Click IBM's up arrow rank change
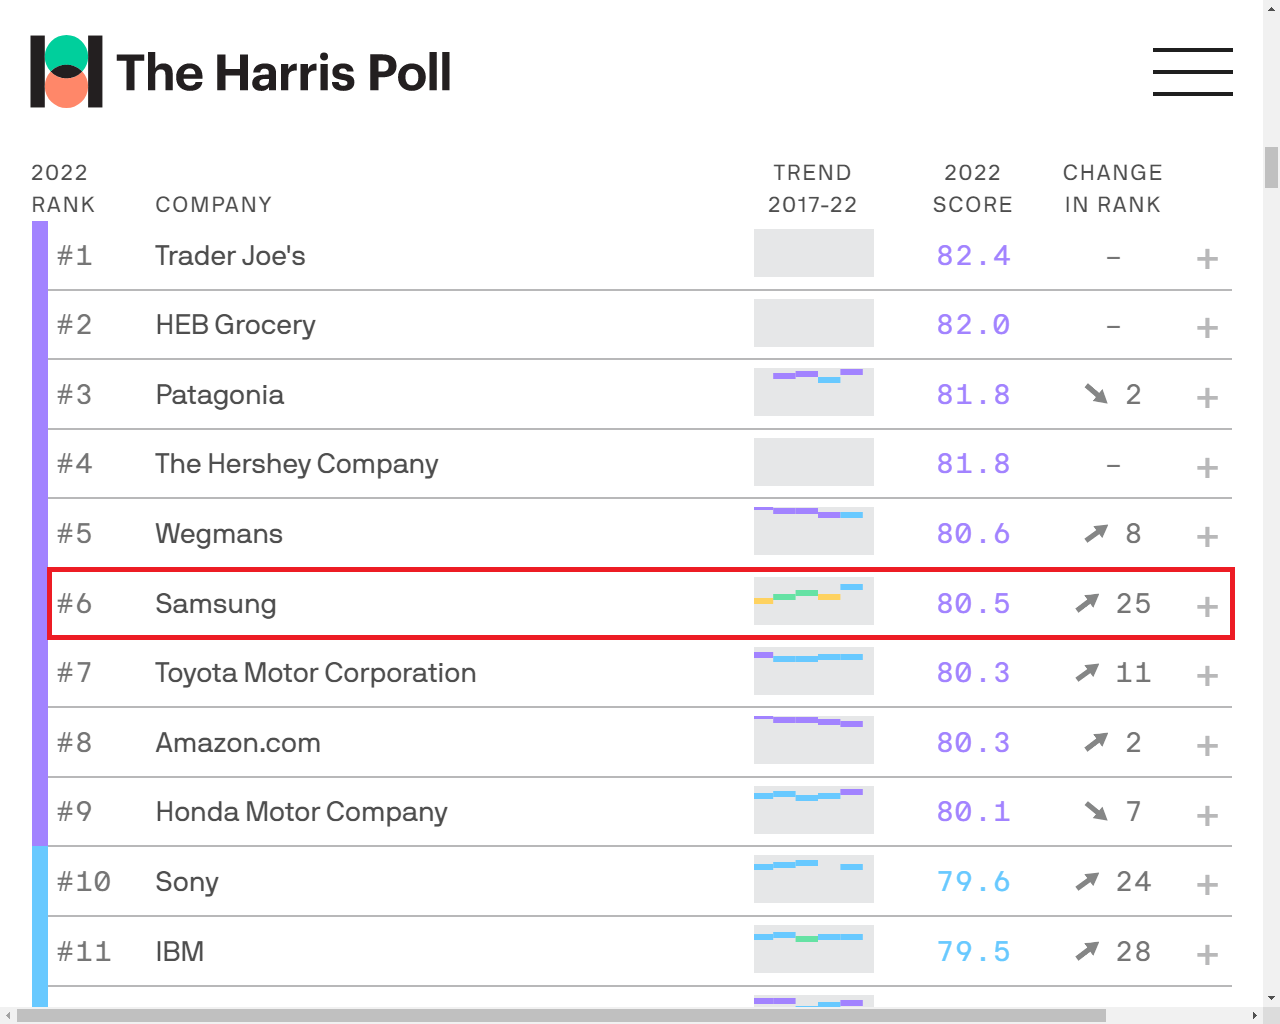This screenshot has height=1024, width=1280. coord(1087,951)
